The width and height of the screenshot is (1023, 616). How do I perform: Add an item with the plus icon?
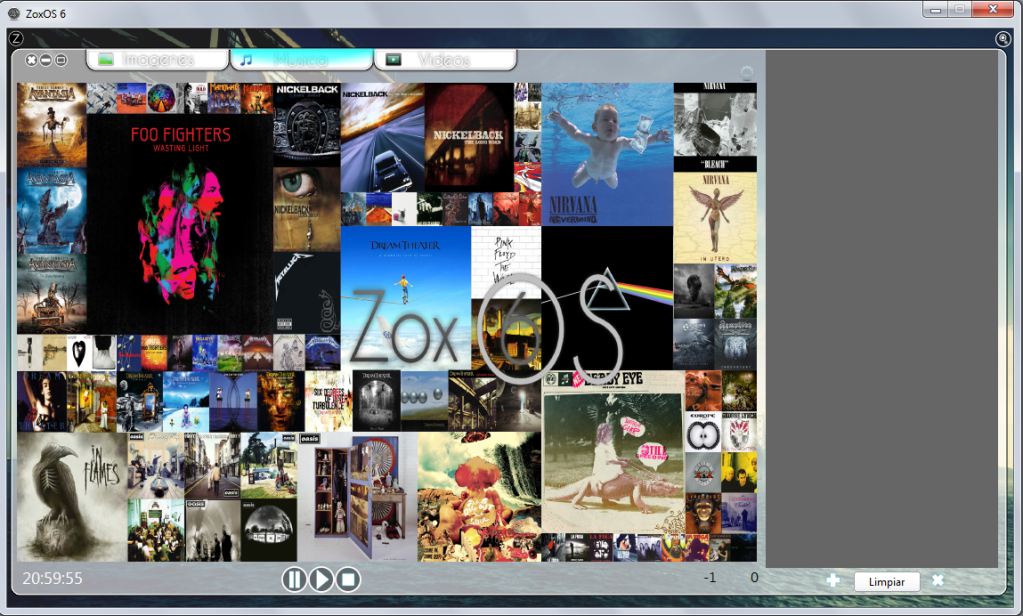(x=833, y=580)
